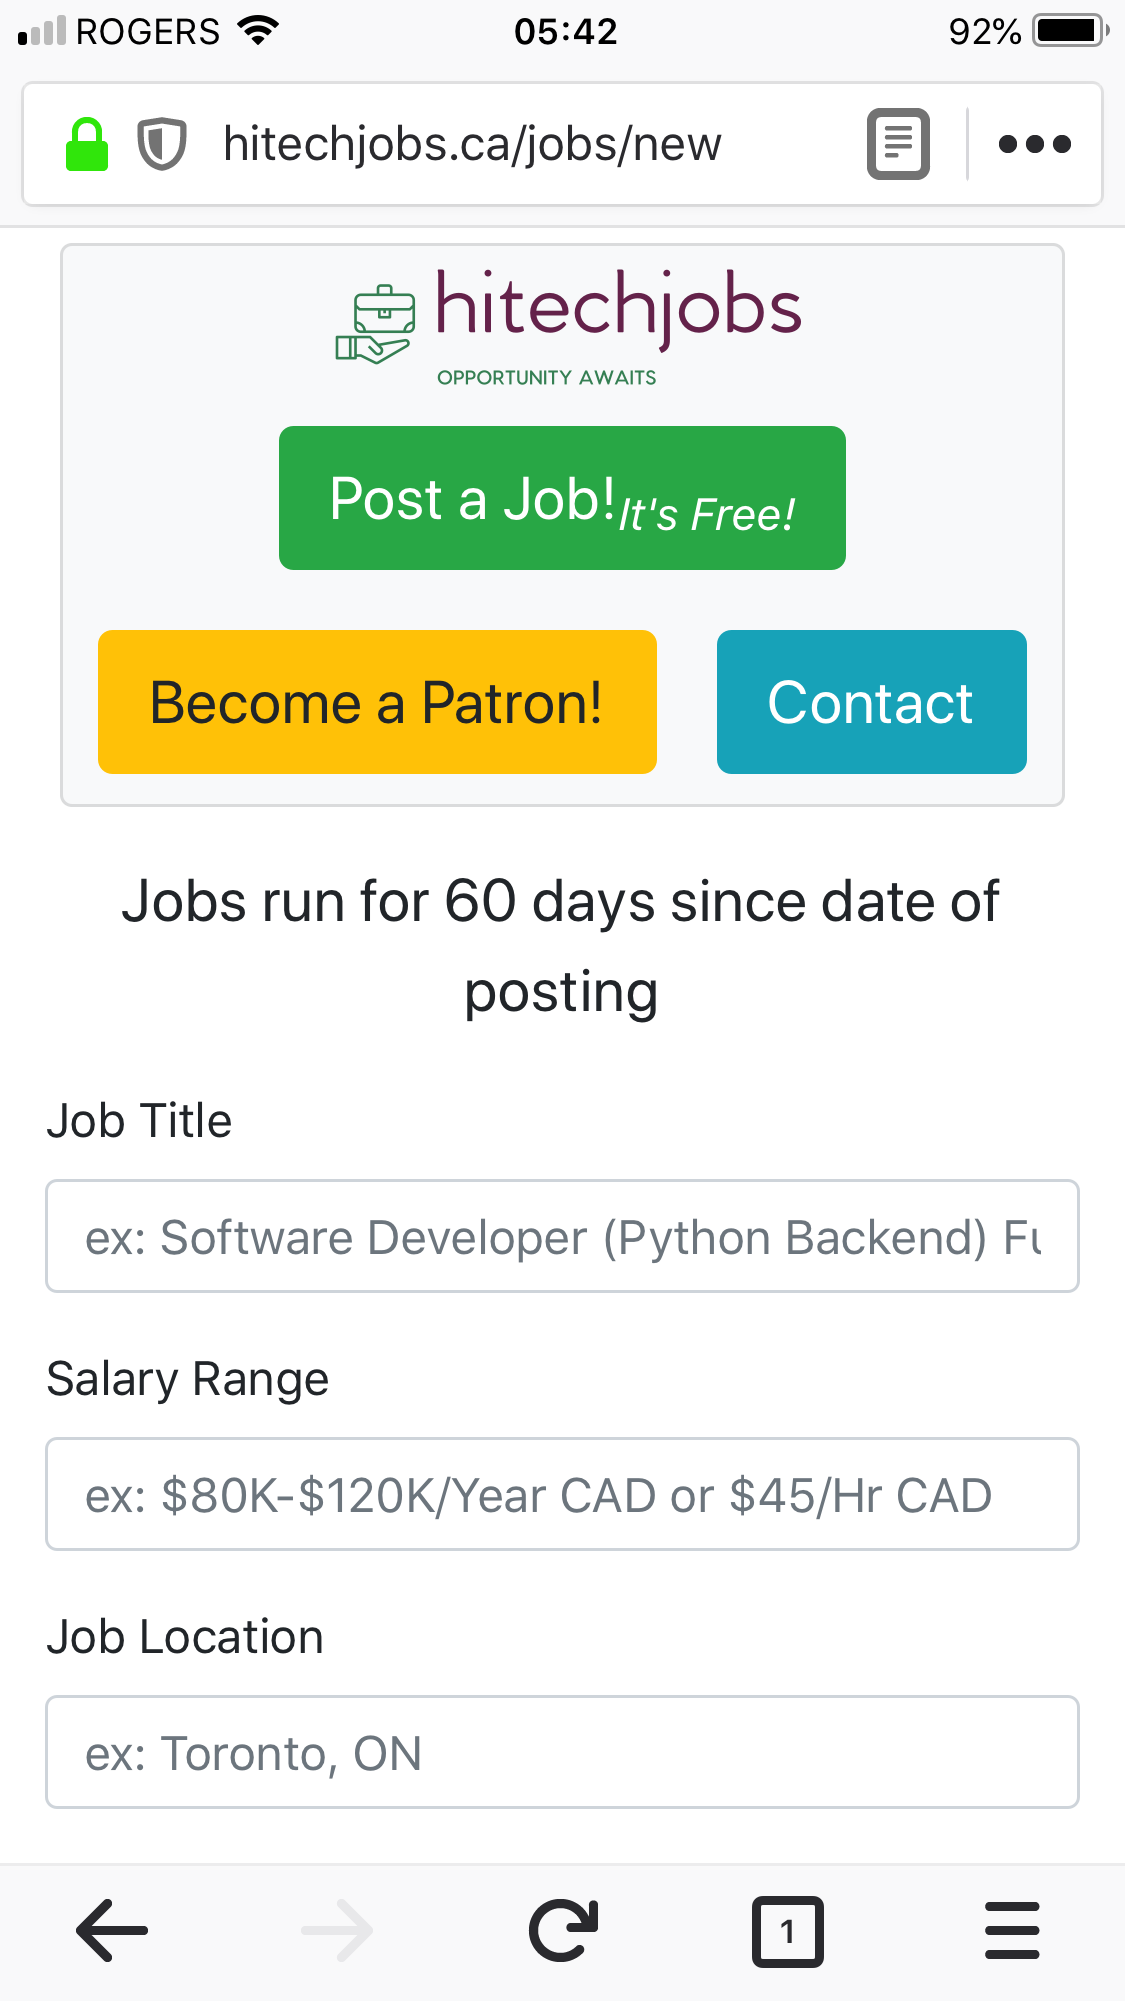Image resolution: width=1125 pixels, height=2001 pixels.
Task: Open the tracking protection shield icon
Action: tap(161, 145)
